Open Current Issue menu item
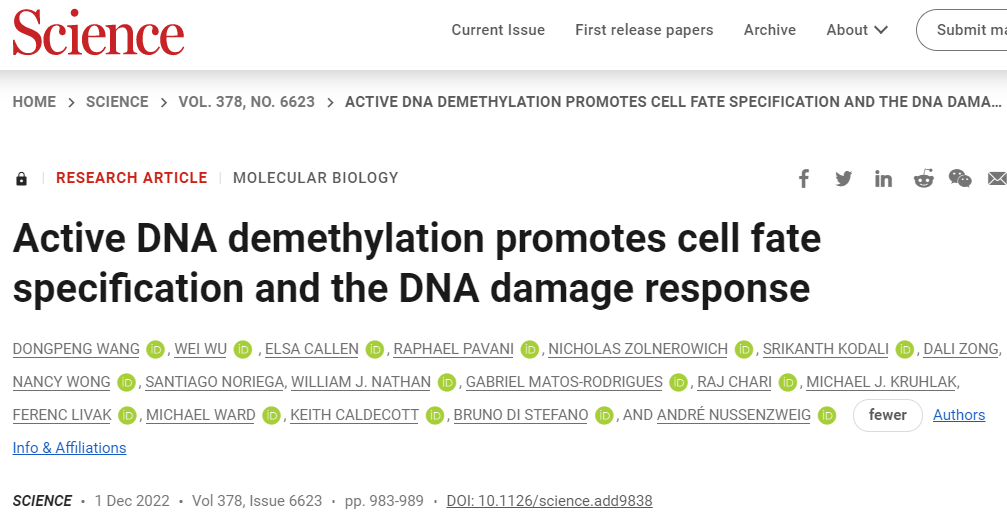Screen dimensions: 1007x515 (498, 30)
